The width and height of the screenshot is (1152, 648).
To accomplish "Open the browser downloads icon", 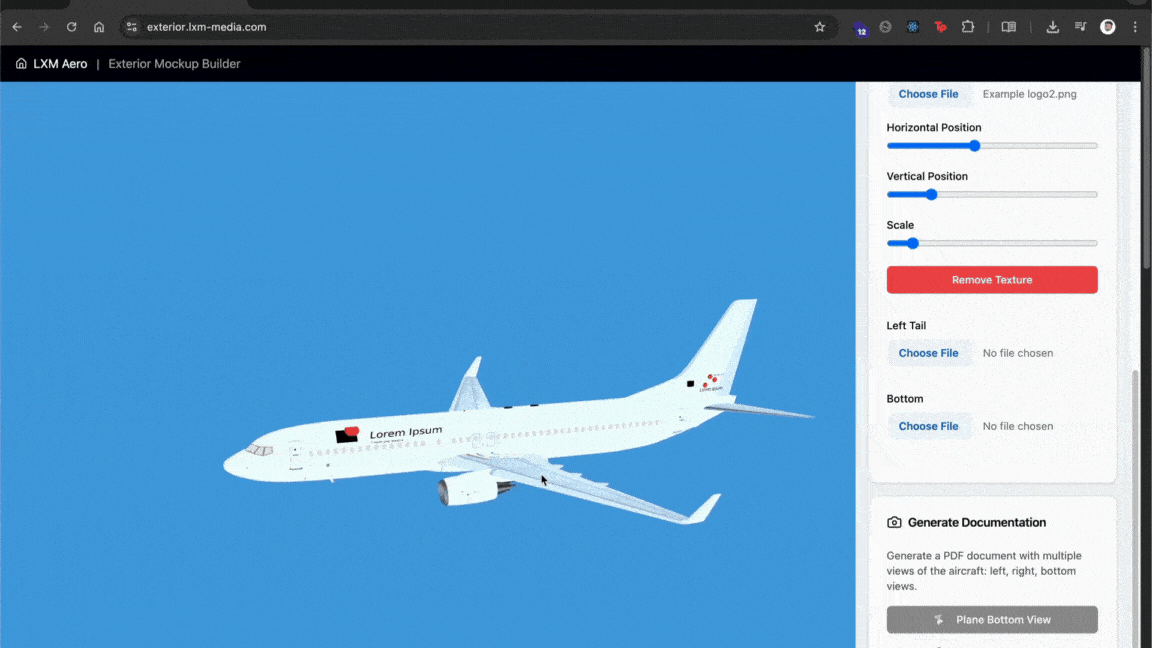I will (x=1053, y=27).
